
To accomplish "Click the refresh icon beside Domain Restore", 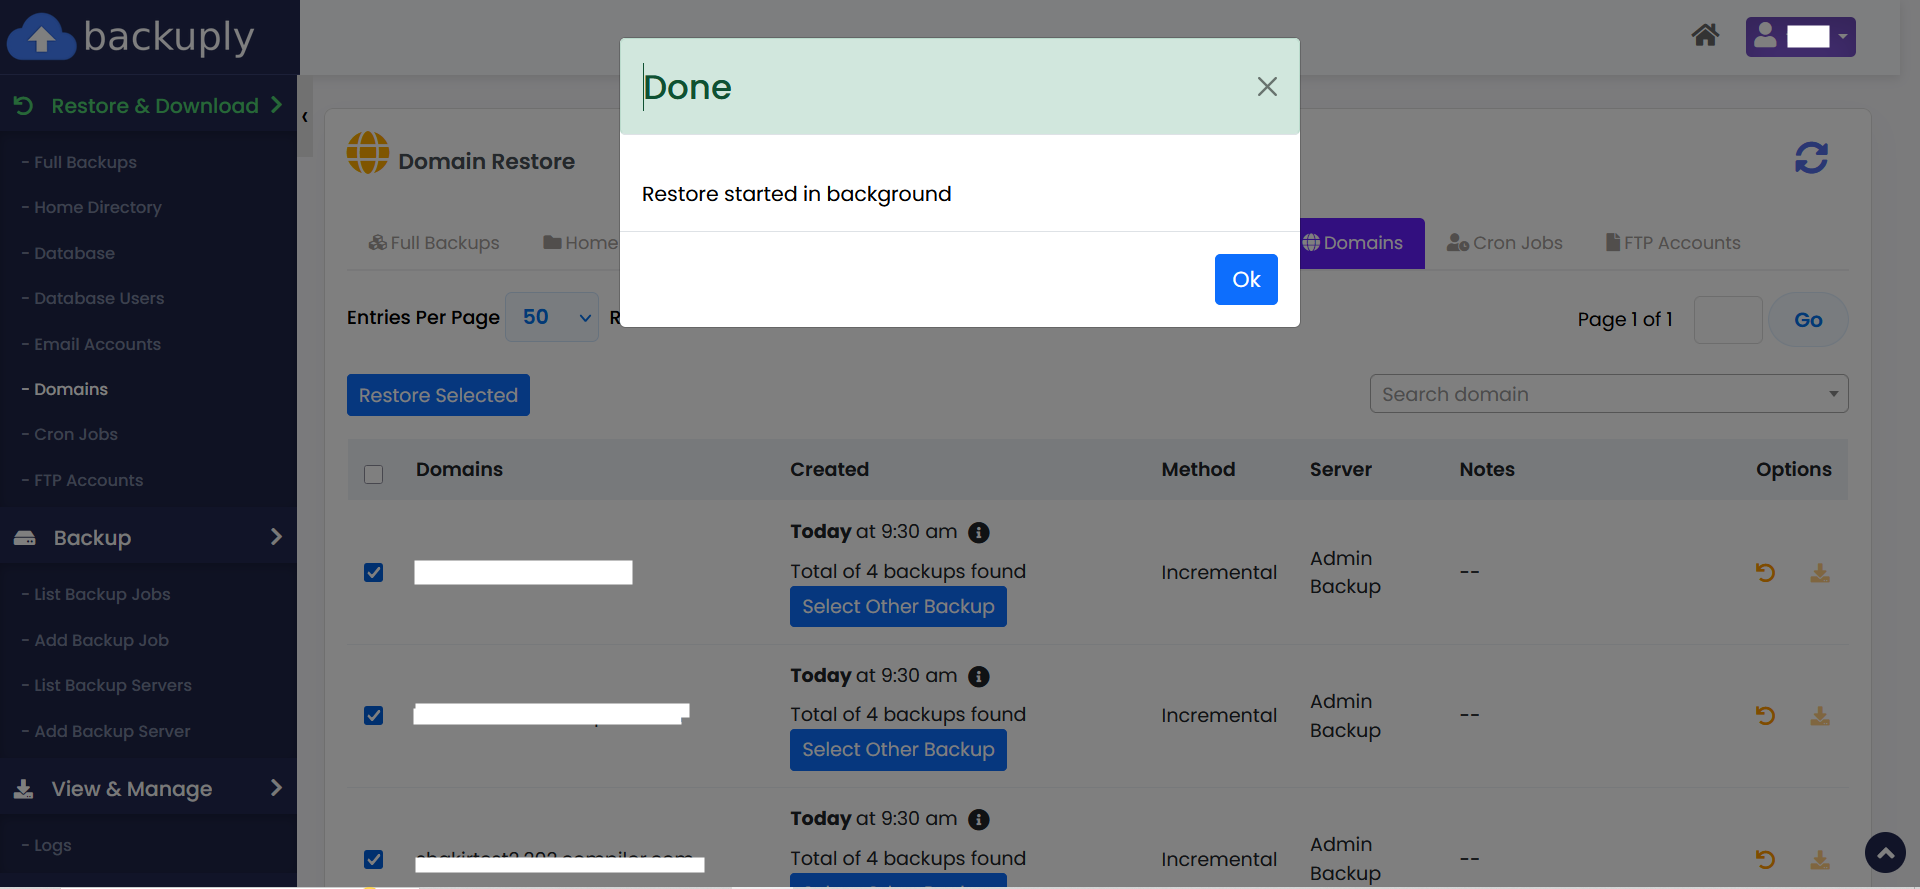I will [1810, 158].
